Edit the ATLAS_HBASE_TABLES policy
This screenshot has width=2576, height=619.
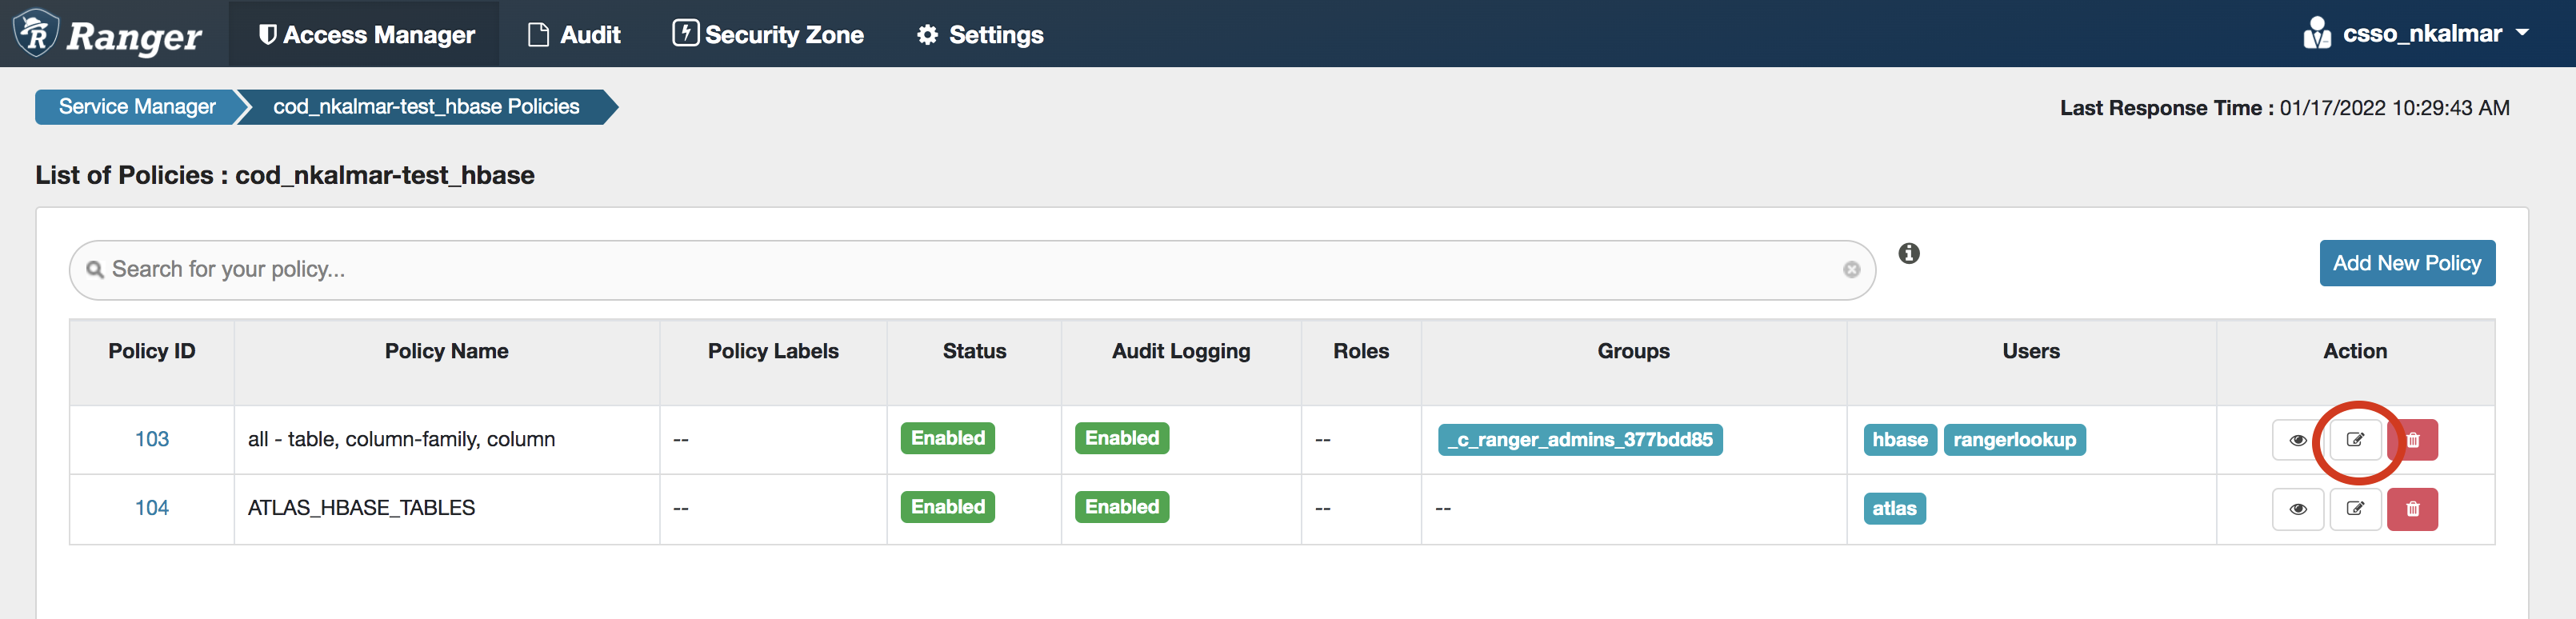(x=2355, y=509)
